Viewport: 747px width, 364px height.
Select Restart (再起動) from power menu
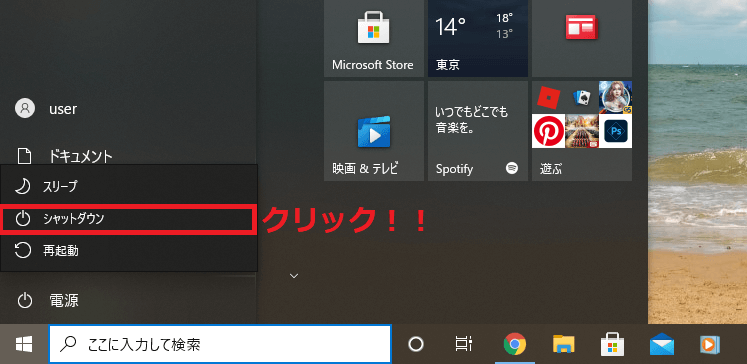(129, 251)
